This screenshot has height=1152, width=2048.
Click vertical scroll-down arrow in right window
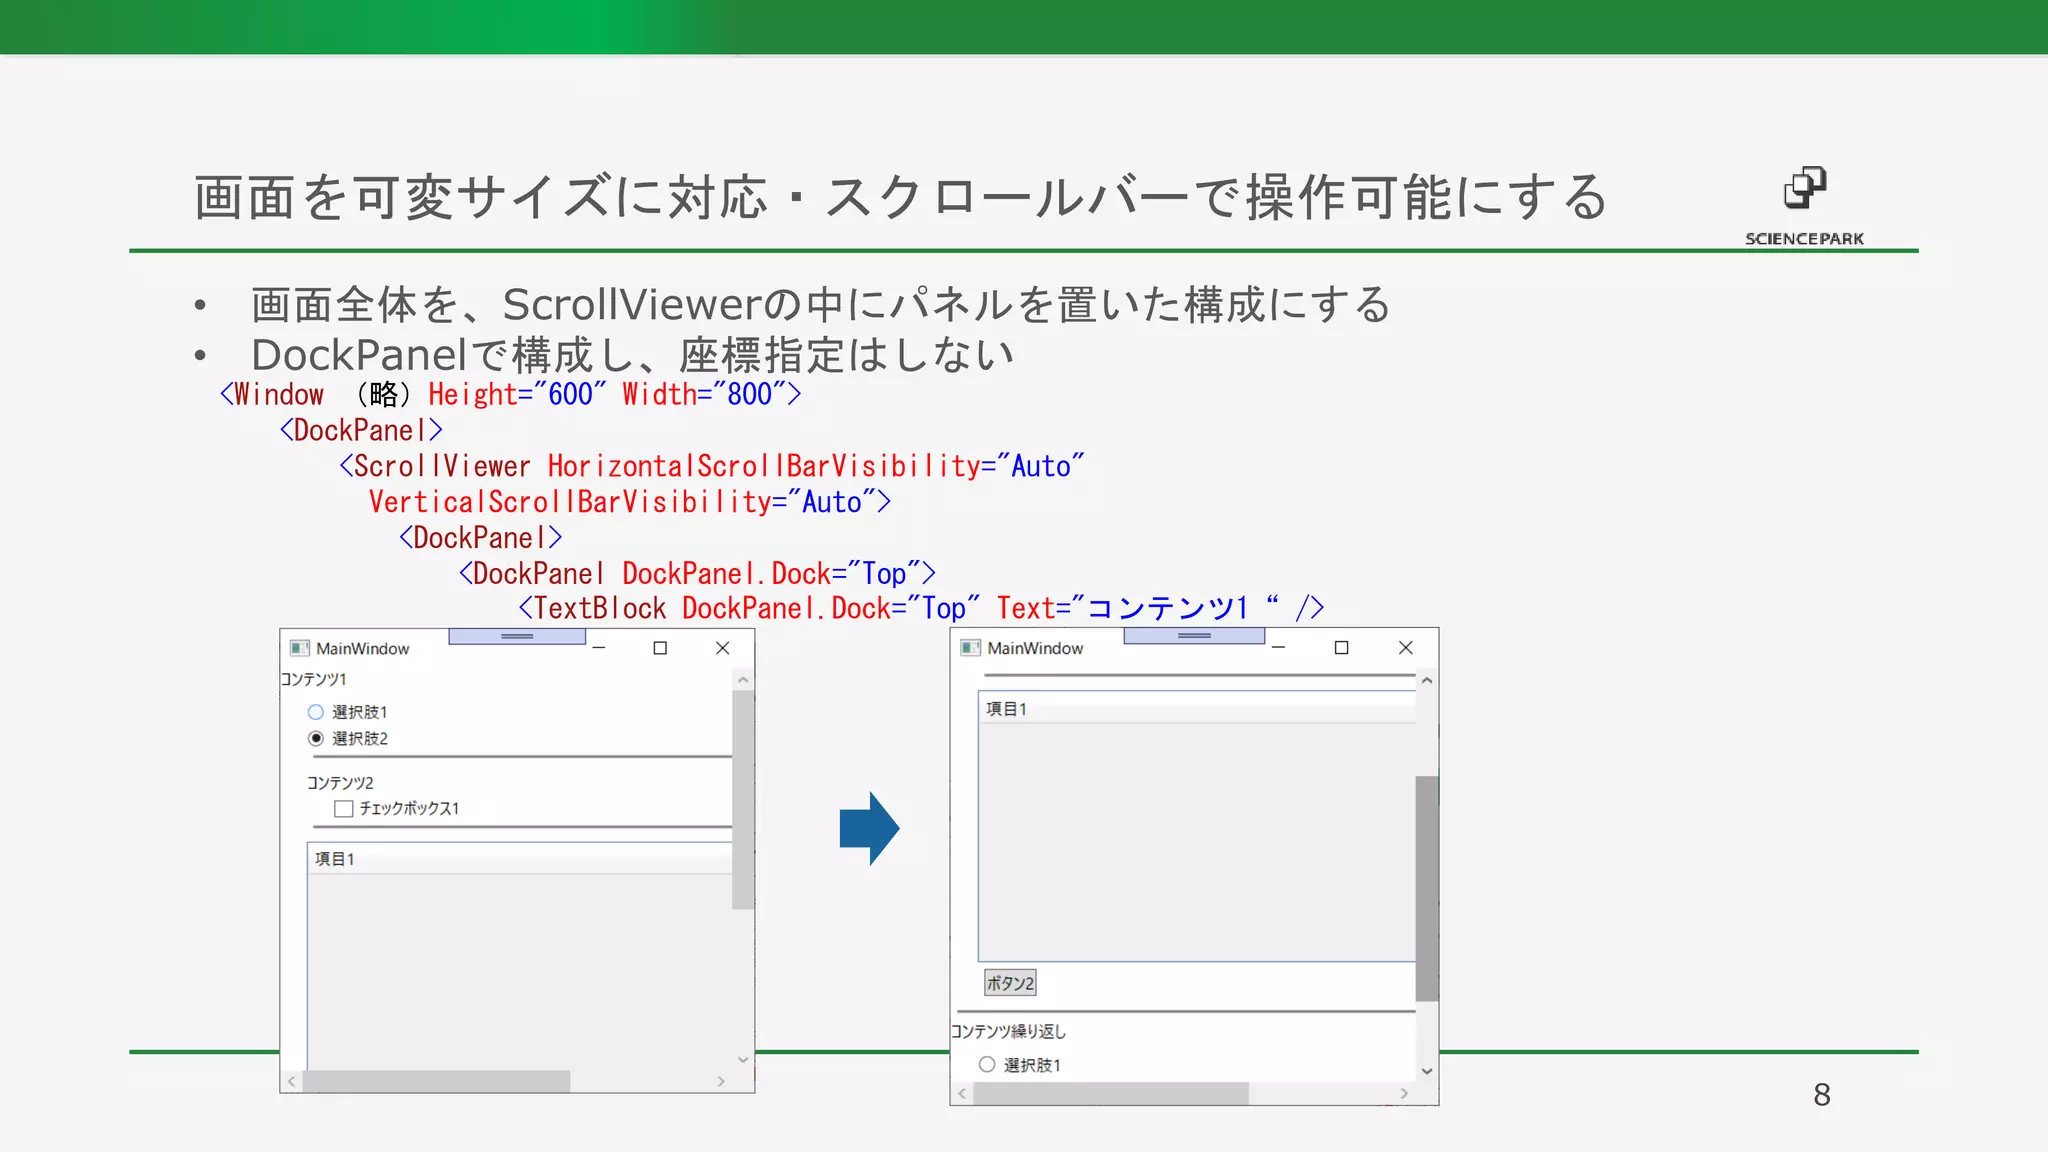1427,1071
